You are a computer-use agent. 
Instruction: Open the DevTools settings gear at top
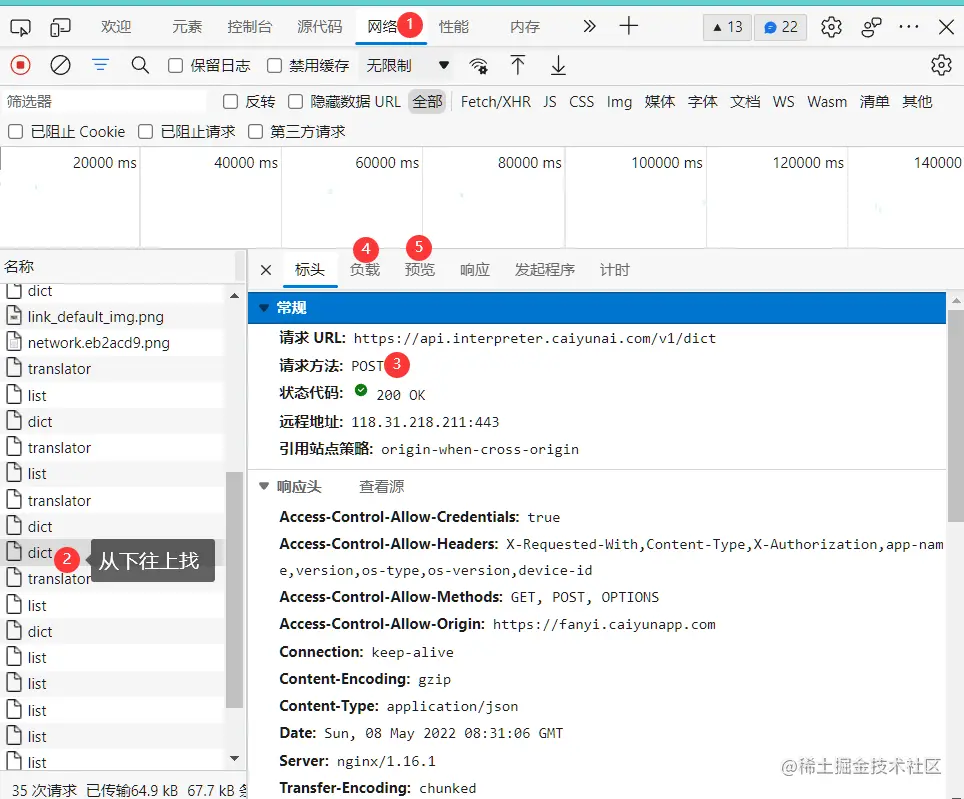pyautogui.click(x=831, y=27)
